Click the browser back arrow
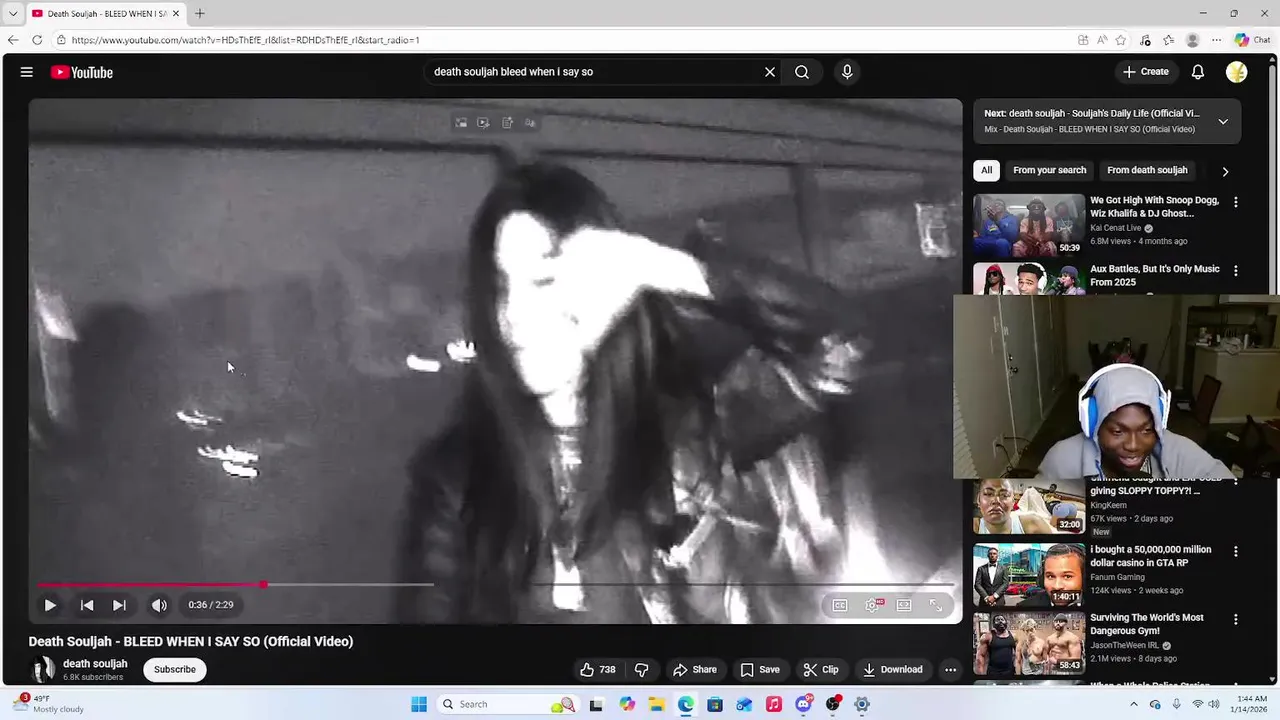Viewport: 1280px width, 720px height. coord(13,40)
